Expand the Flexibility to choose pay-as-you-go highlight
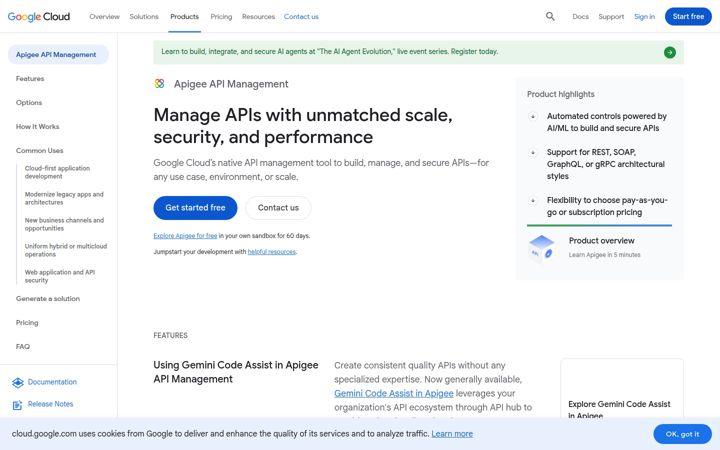This screenshot has height=450, width=720. click(533, 201)
